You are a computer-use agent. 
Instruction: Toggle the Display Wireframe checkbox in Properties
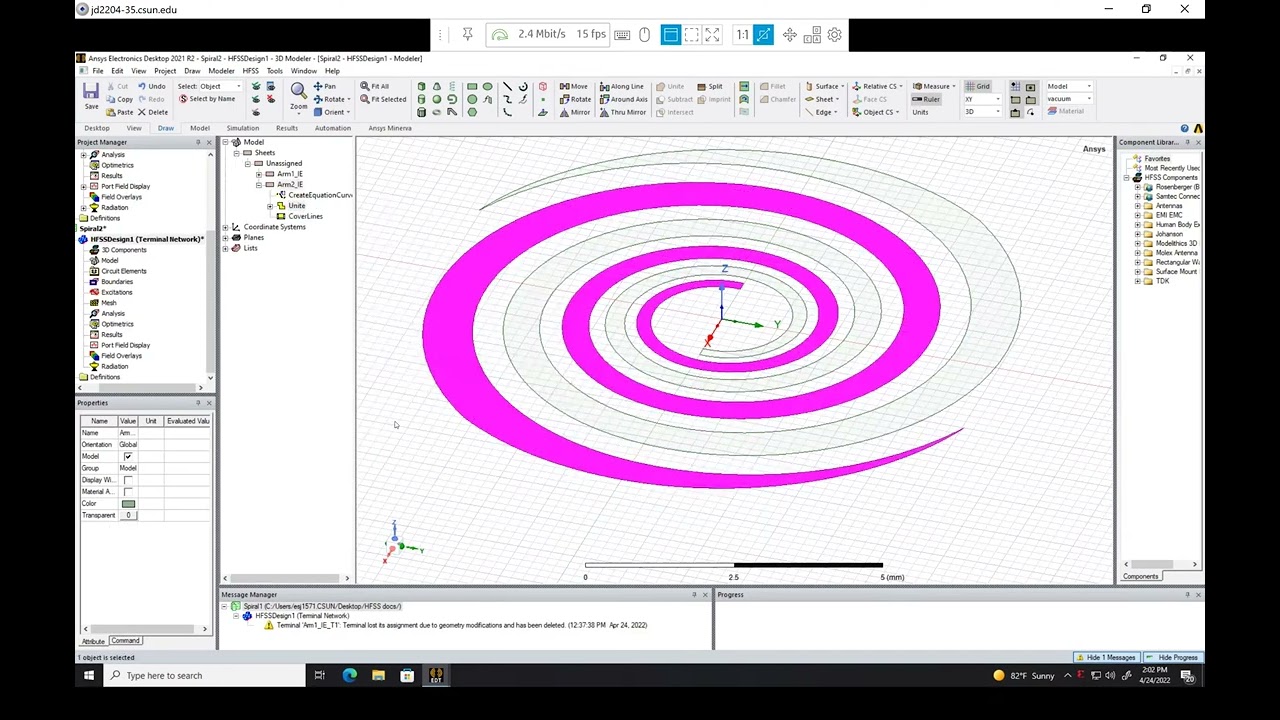click(x=128, y=480)
